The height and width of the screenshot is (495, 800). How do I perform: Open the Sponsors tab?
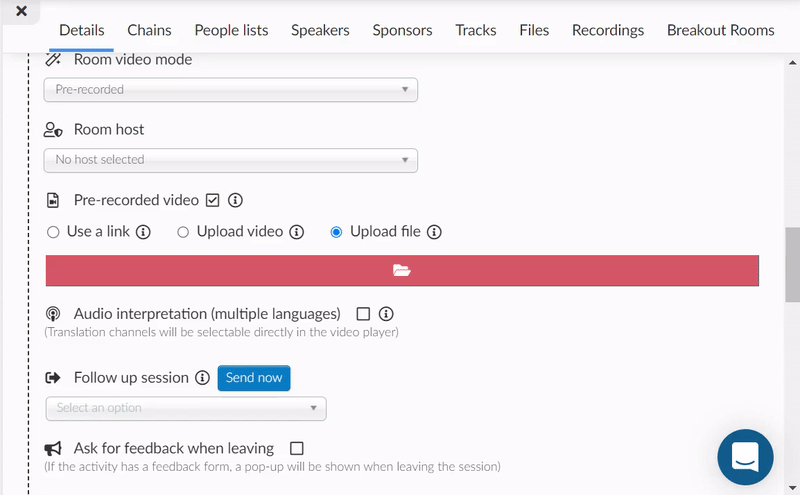click(x=402, y=30)
